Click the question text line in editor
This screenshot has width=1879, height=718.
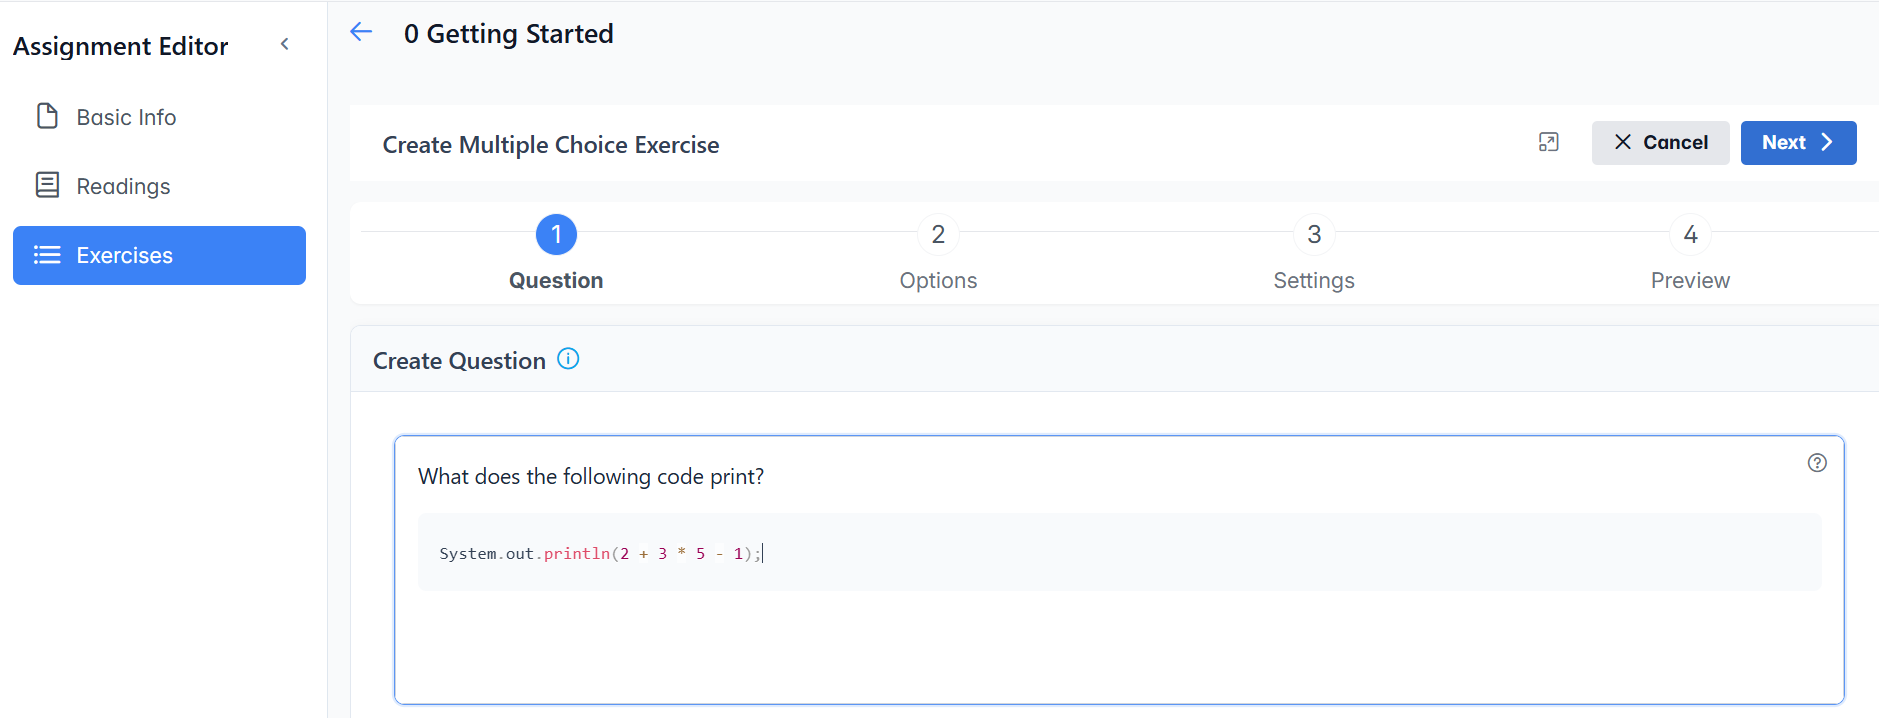[x=591, y=477]
